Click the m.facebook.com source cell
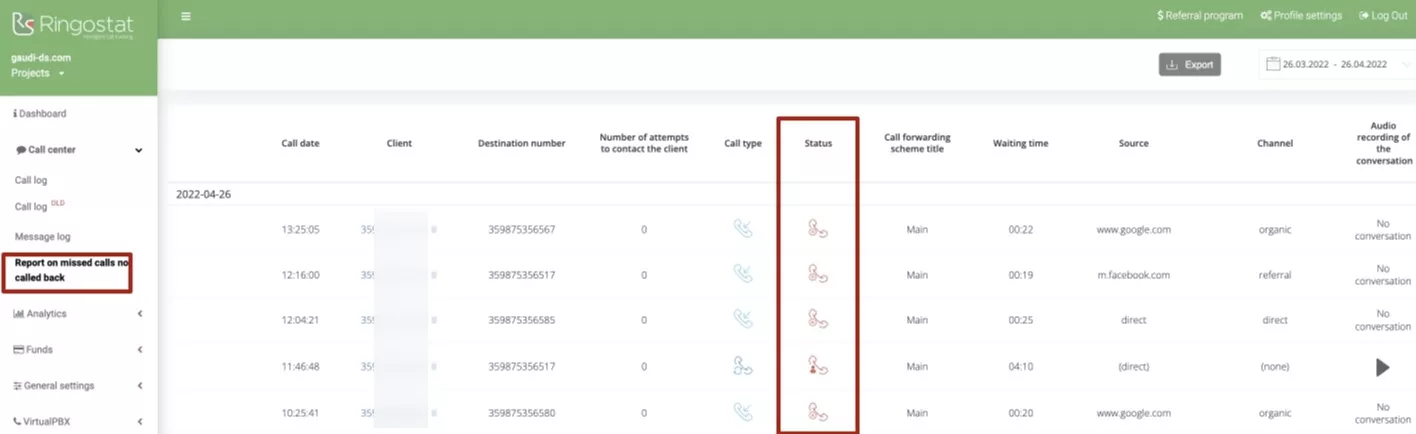Image resolution: width=1416 pixels, height=434 pixels. click(1133, 275)
